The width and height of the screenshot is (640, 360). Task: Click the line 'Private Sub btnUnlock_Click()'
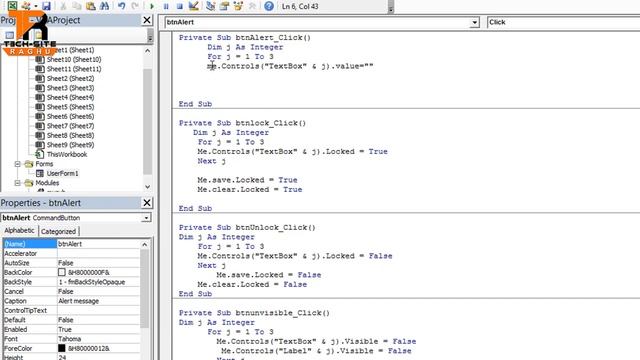pyautogui.click(x=247, y=227)
